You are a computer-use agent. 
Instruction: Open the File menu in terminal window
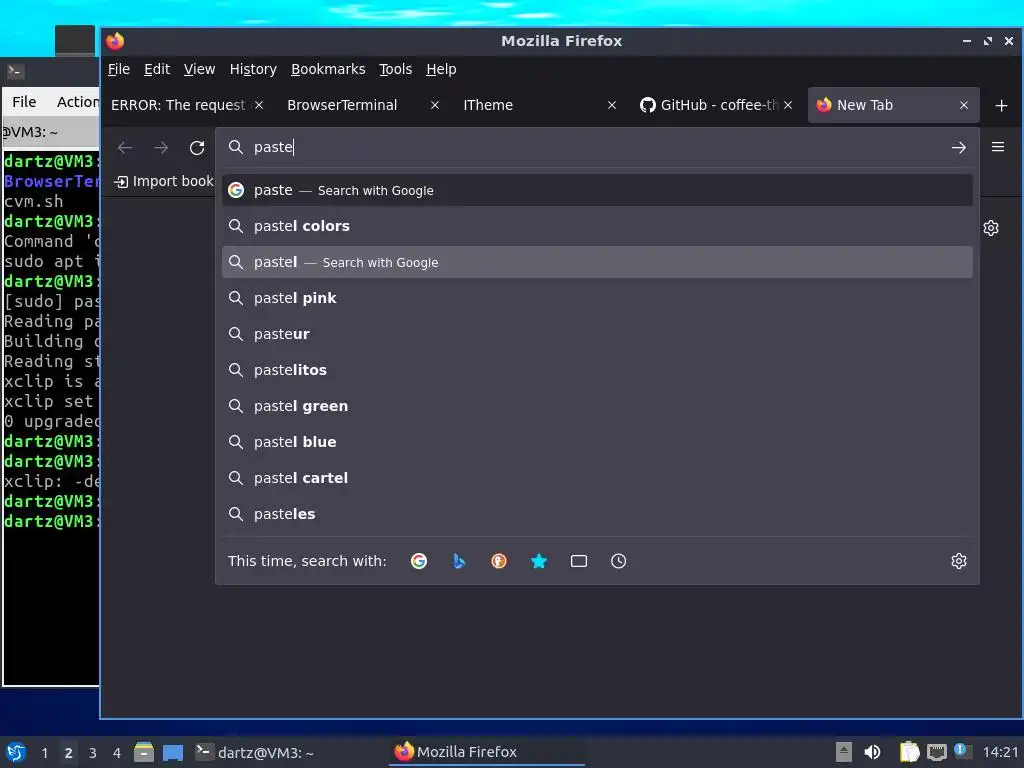click(24, 102)
